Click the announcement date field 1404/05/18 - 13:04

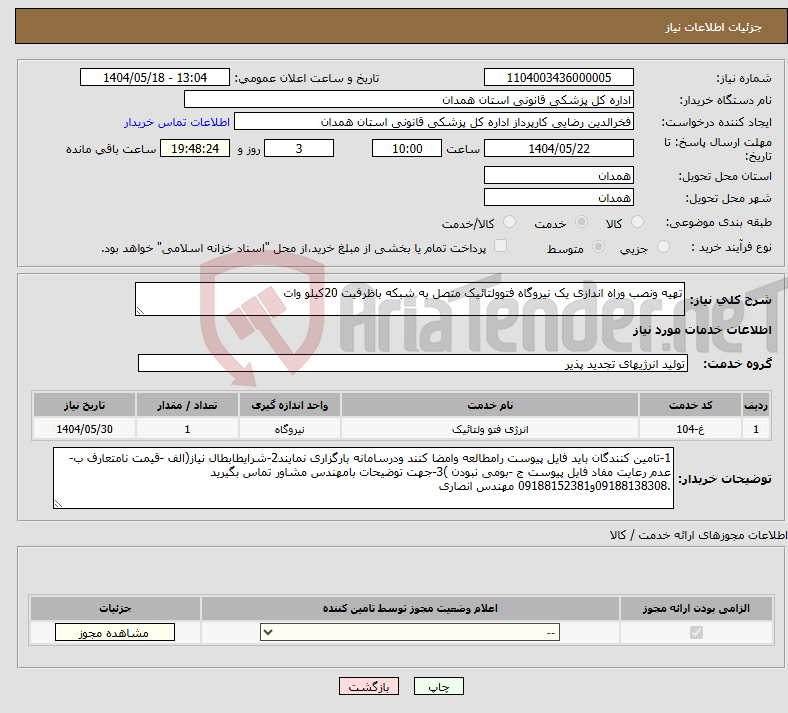155,77
